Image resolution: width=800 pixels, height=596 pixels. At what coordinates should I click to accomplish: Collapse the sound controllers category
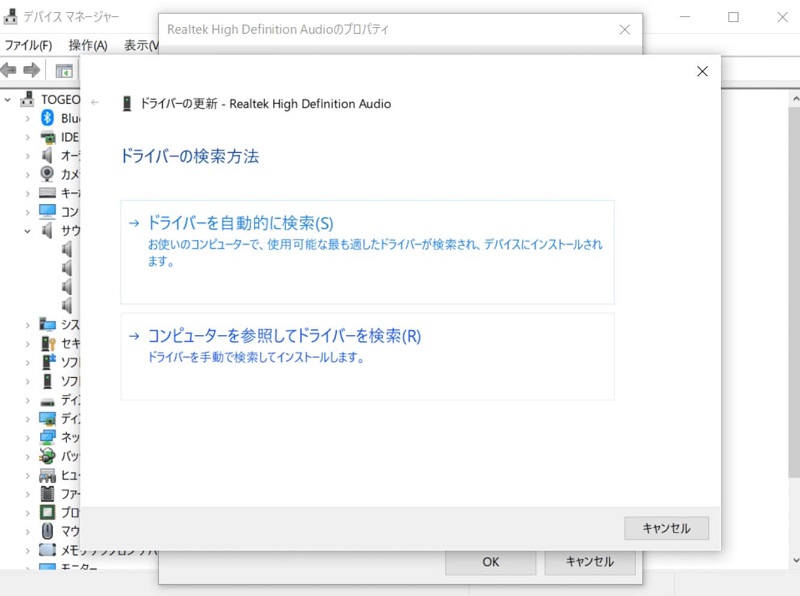28,231
